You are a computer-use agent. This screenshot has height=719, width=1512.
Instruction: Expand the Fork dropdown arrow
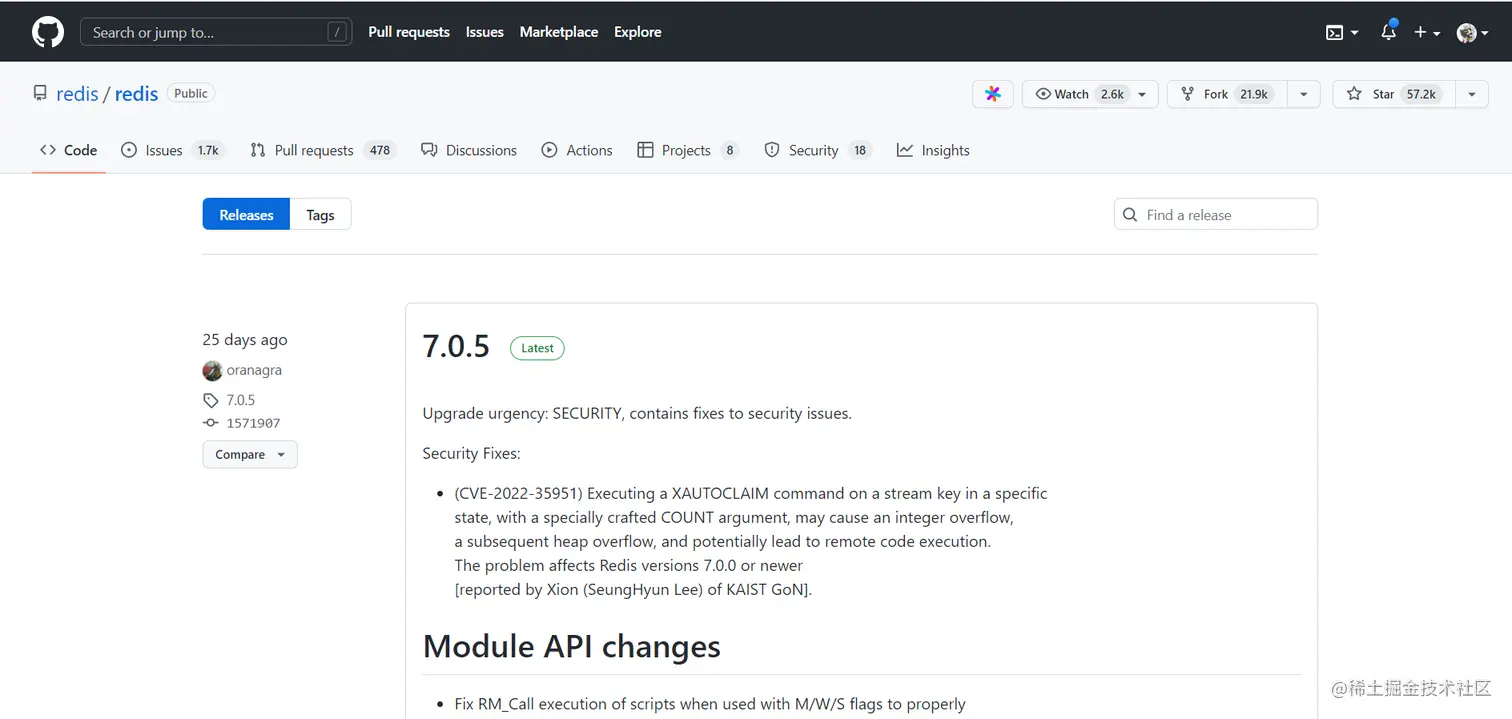coord(1303,94)
